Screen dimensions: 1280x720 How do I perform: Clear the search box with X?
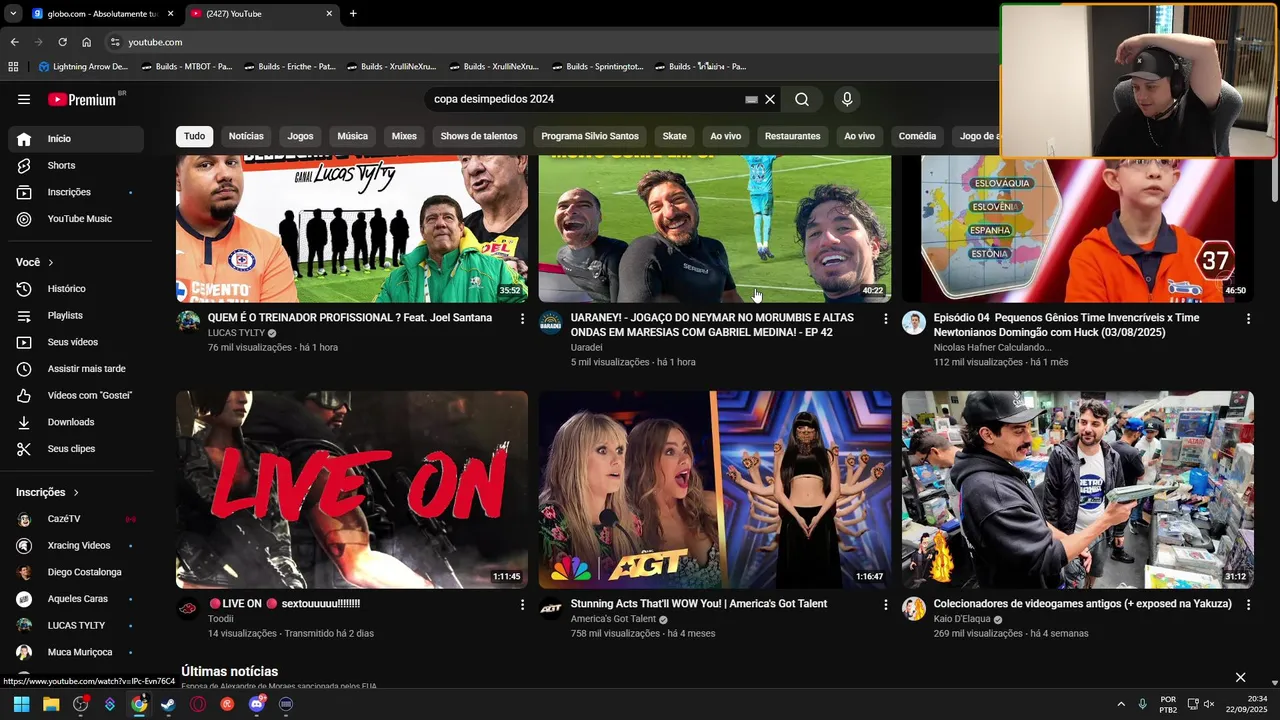[x=770, y=99]
